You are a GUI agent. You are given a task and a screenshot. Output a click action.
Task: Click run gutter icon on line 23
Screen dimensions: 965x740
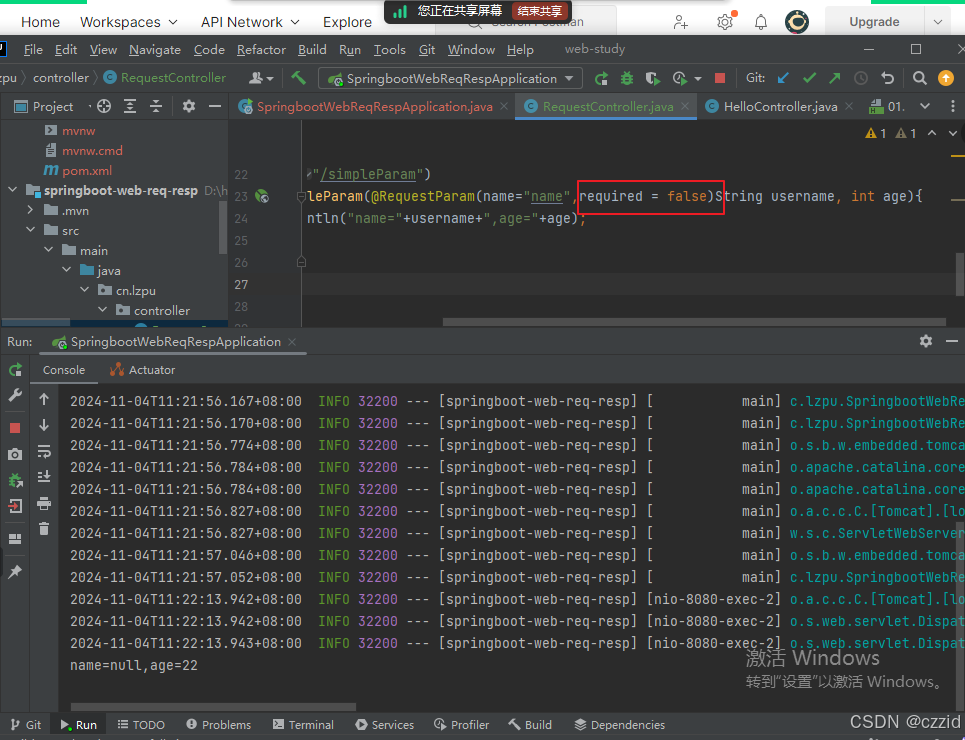click(262, 196)
